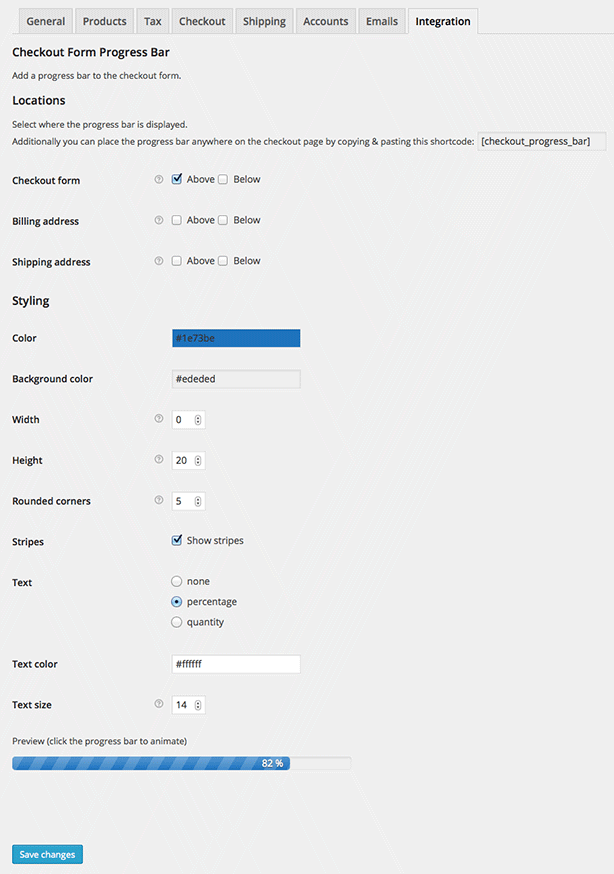Open the blue Color picker field
The image size is (614, 874).
(236, 338)
